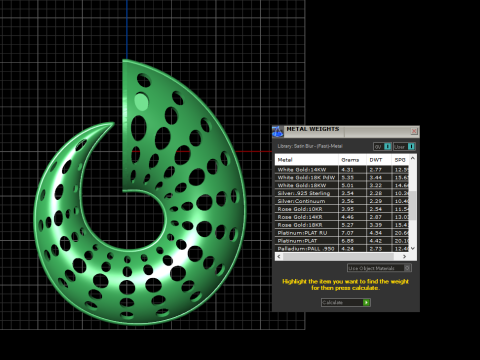Click the Library: Satin Blur label
This screenshot has height=360, width=480.
(310, 146)
